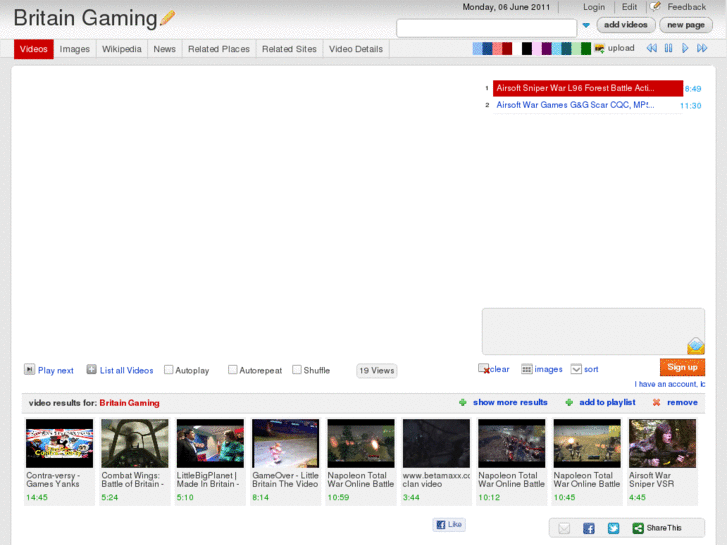Viewport: 727px width, 545px height.
Task: Share on Twitter bird icon
Action: [x=613, y=528]
